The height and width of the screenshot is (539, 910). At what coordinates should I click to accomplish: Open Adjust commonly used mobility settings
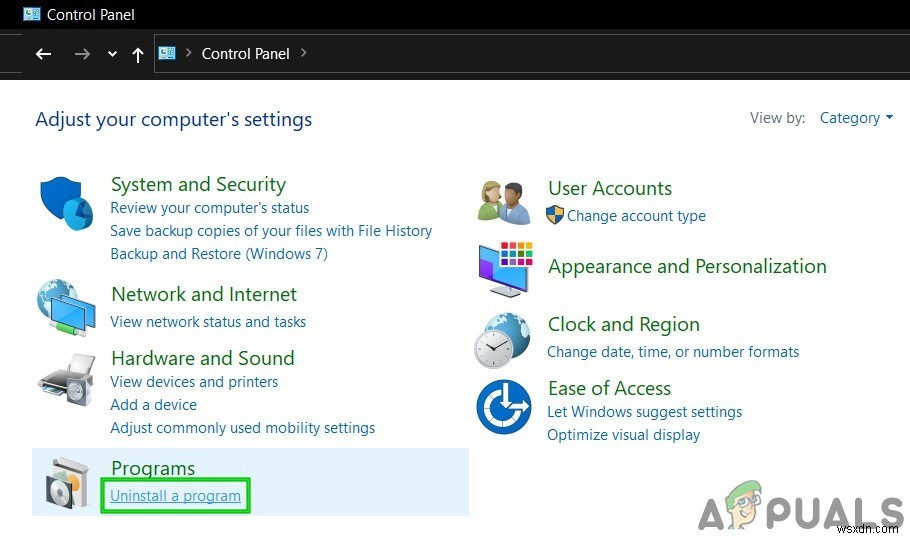click(x=243, y=428)
